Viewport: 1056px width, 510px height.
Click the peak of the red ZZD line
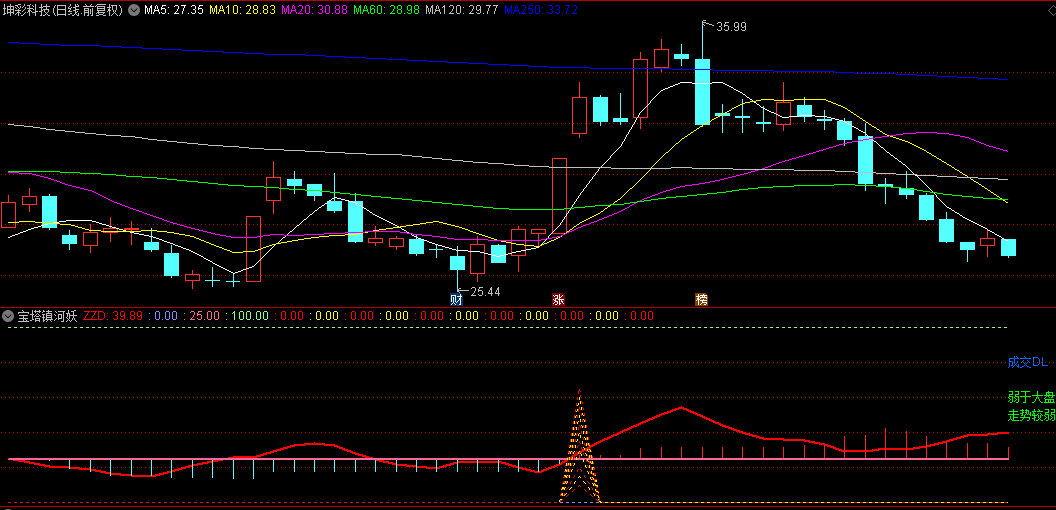pos(682,408)
